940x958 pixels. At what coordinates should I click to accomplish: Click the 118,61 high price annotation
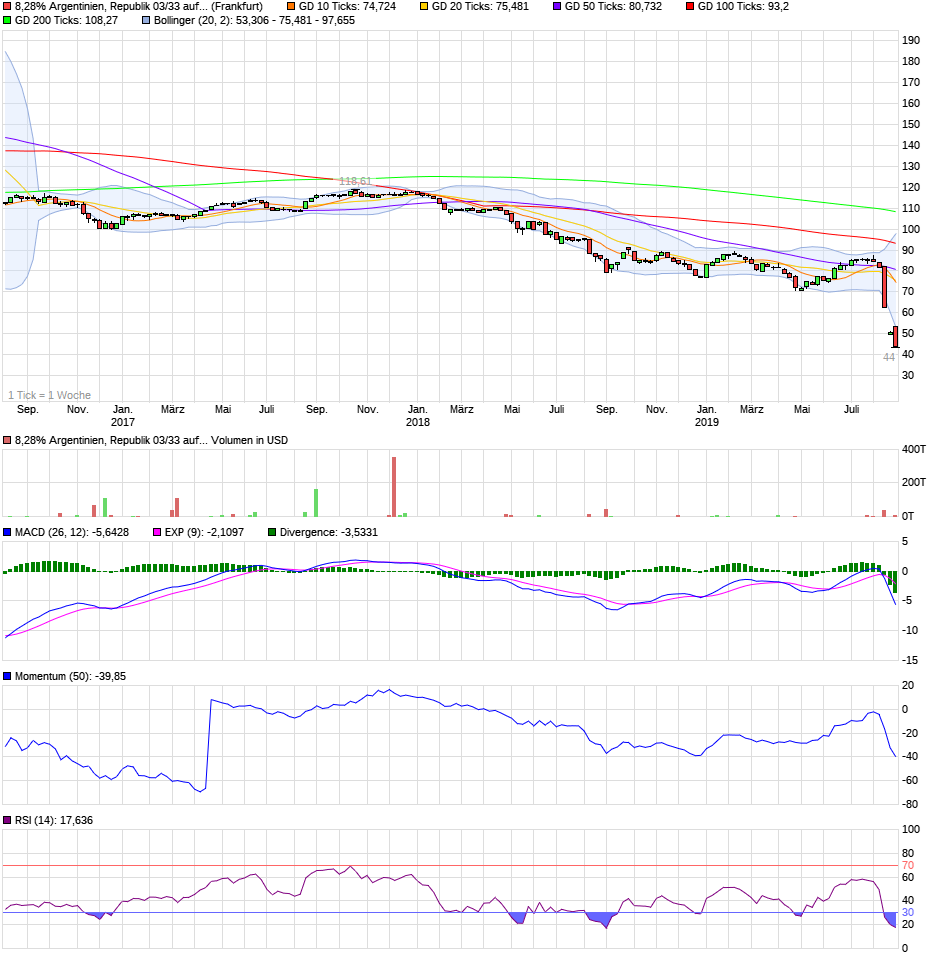click(x=355, y=181)
